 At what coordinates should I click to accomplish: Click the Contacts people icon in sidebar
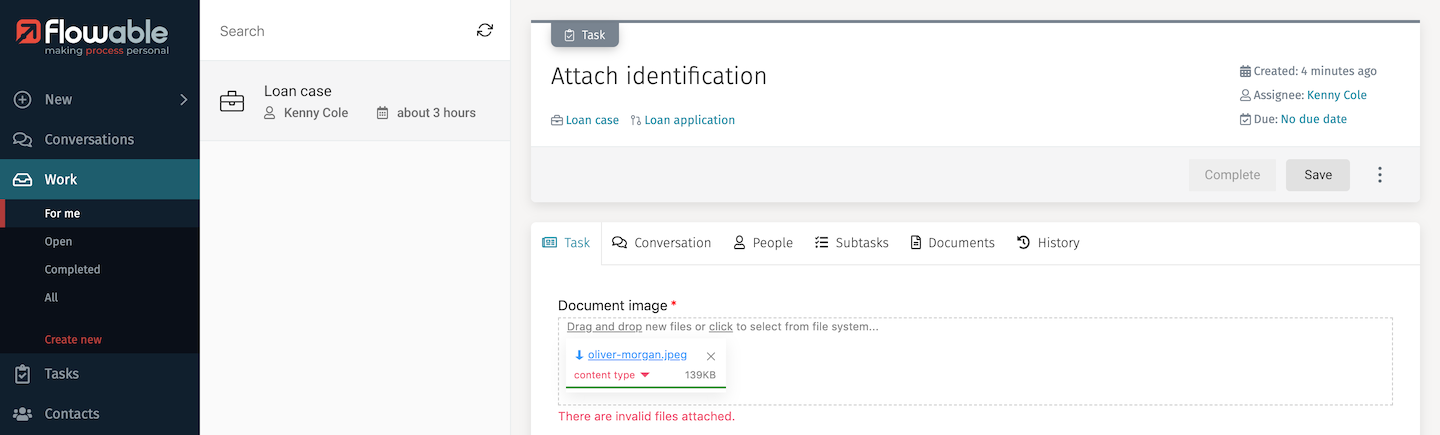[22, 414]
